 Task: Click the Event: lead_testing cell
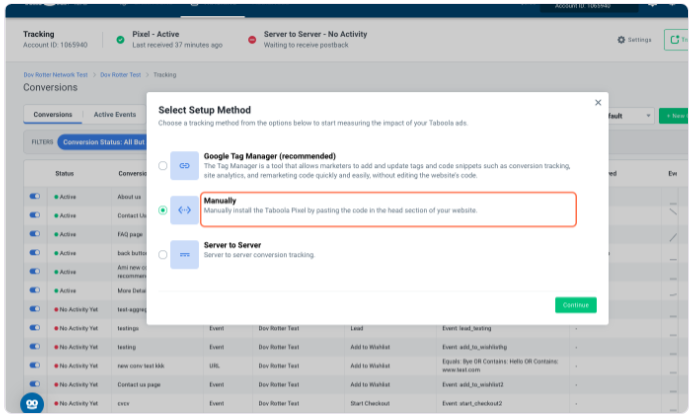pyautogui.click(x=467, y=328)
